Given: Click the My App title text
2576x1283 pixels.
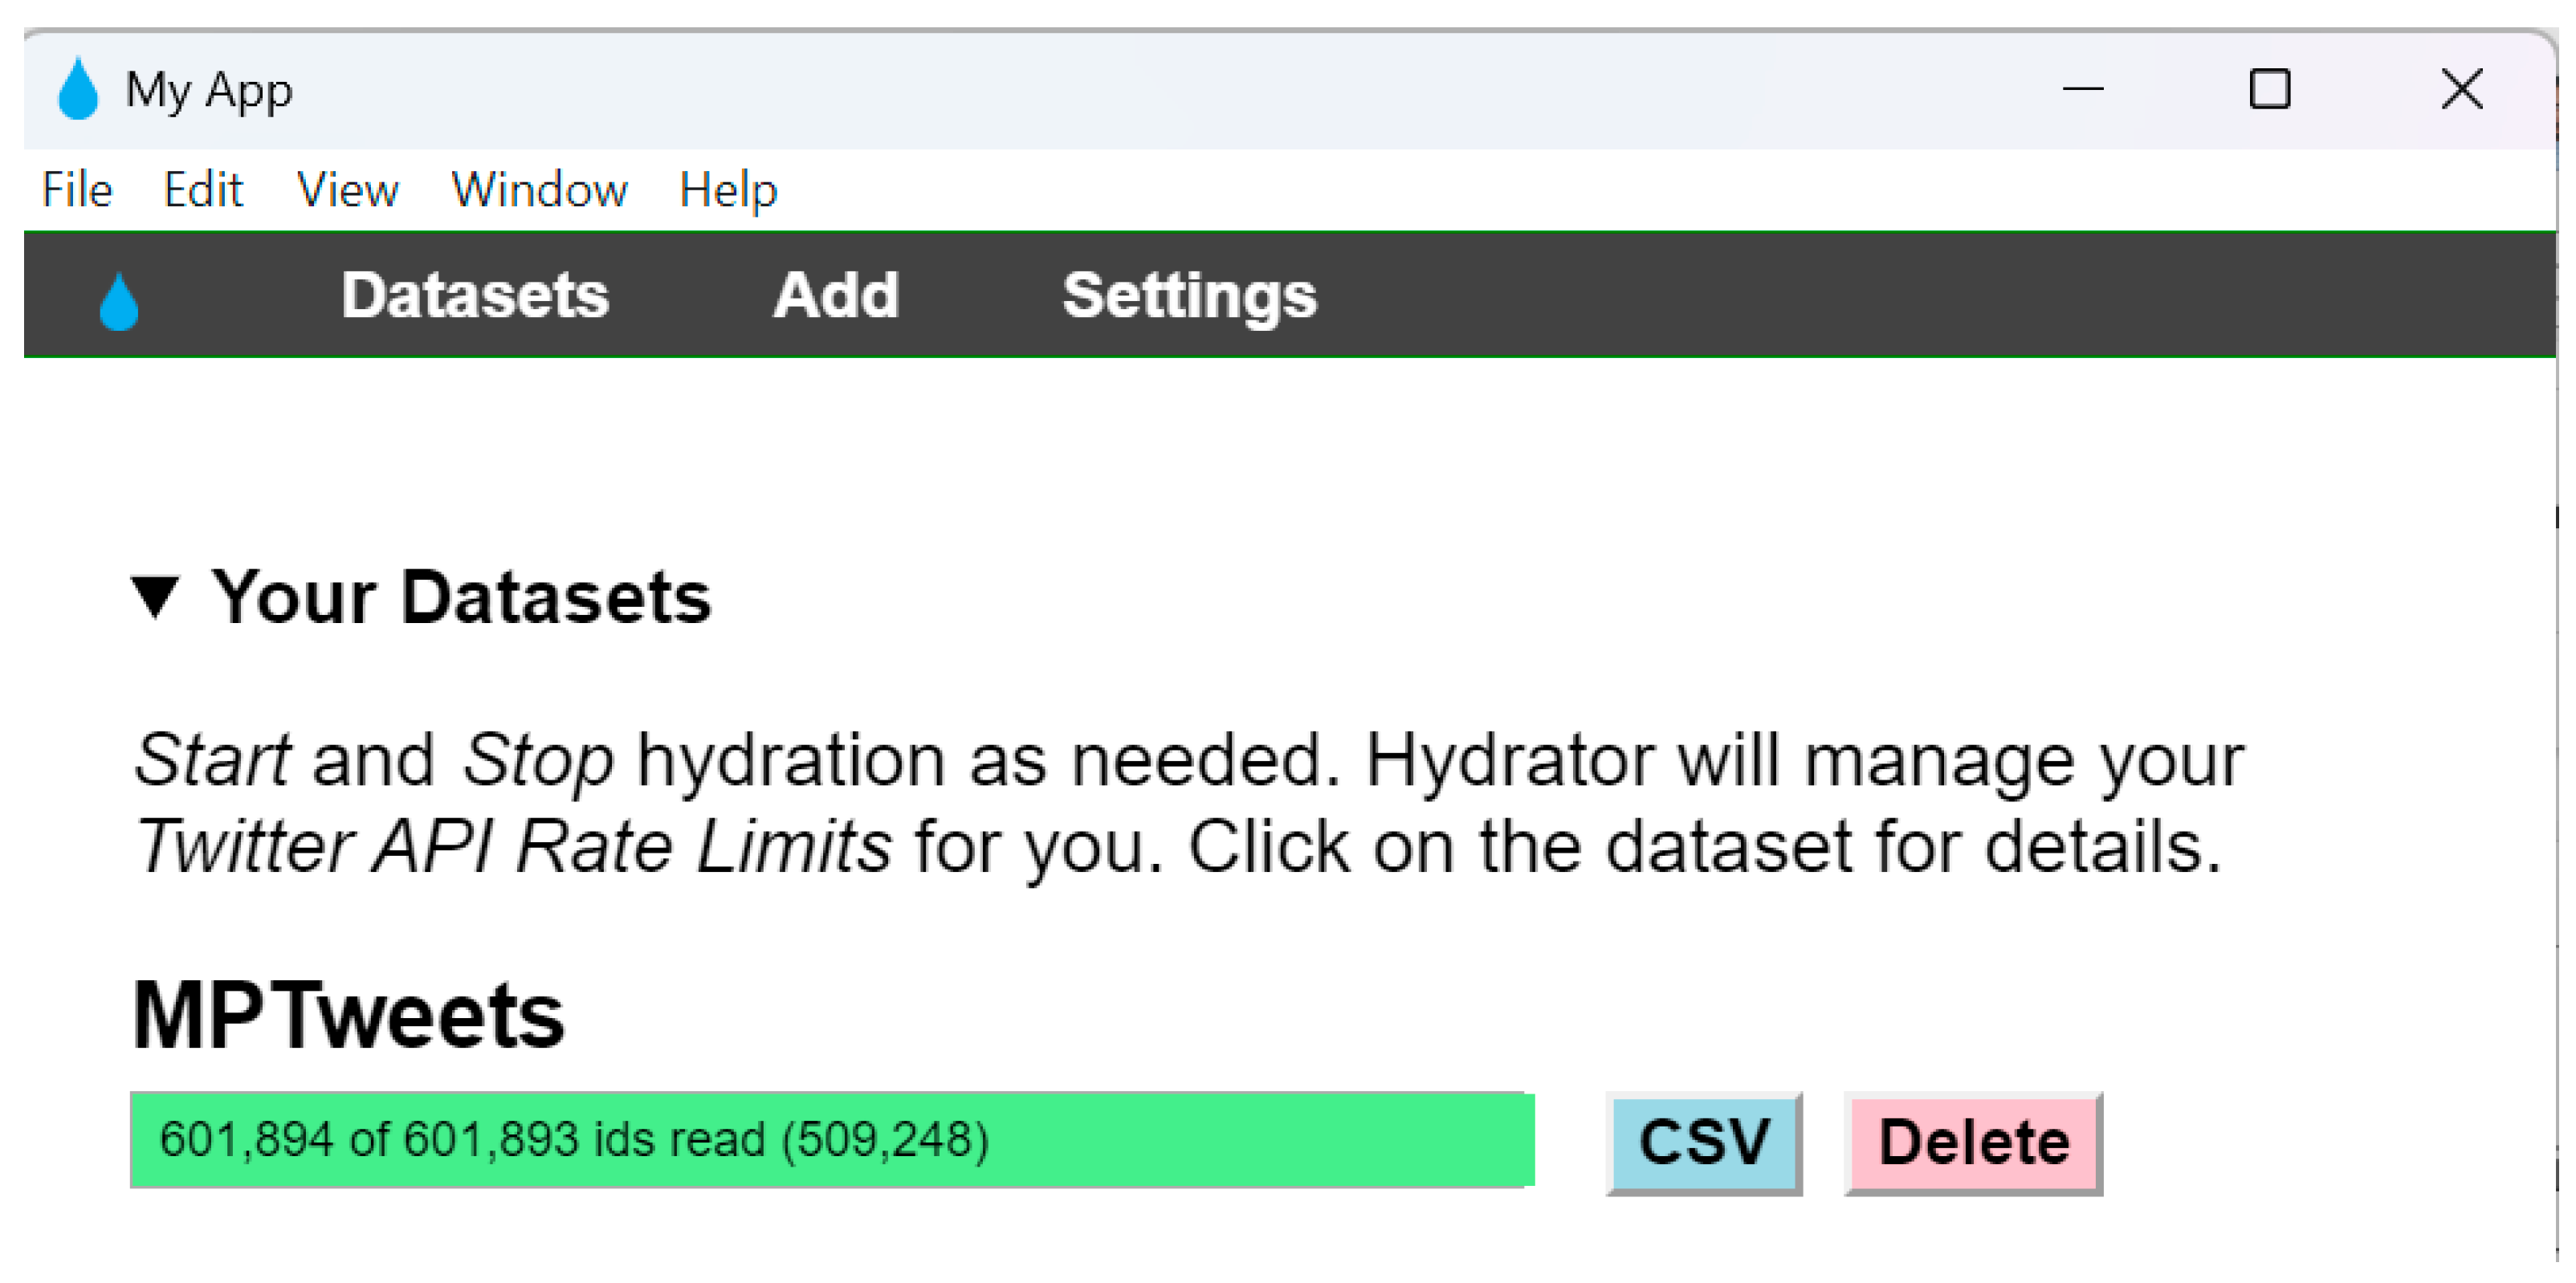Looking at the screenshot, I should click(x=210, y=91).
